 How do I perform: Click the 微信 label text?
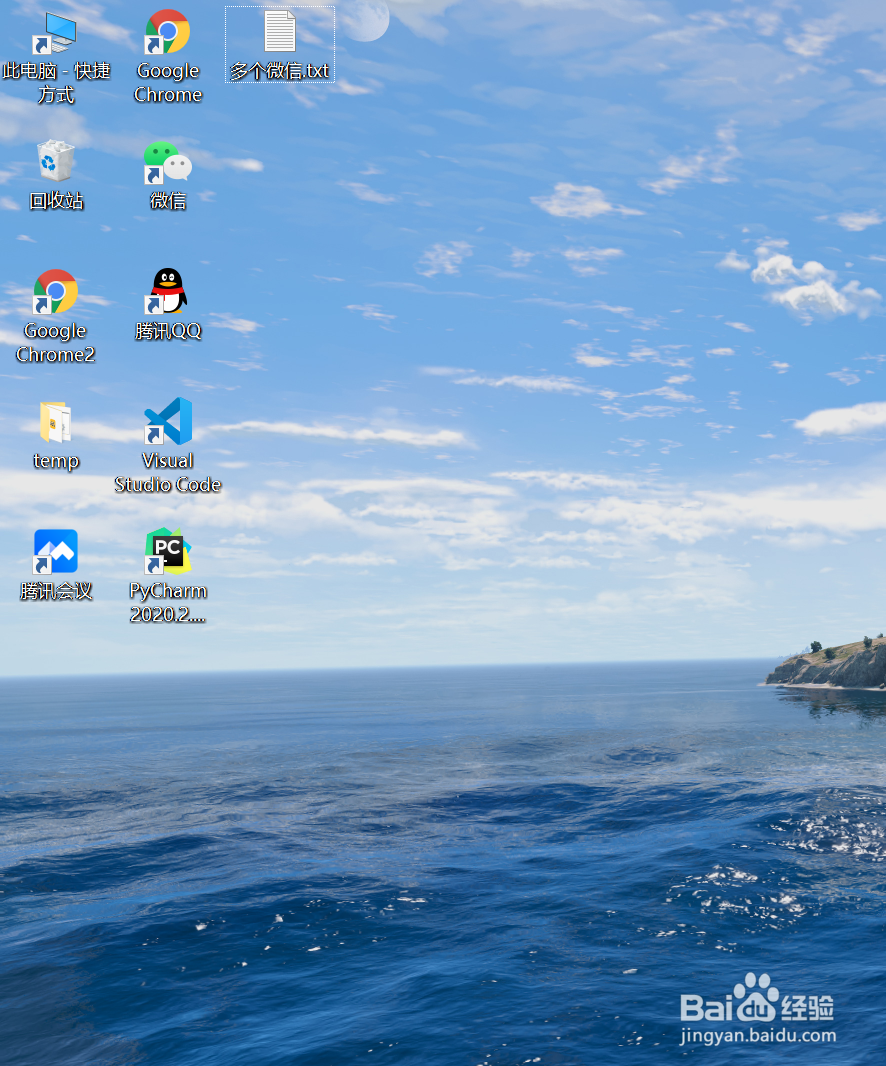coord(168,201)
